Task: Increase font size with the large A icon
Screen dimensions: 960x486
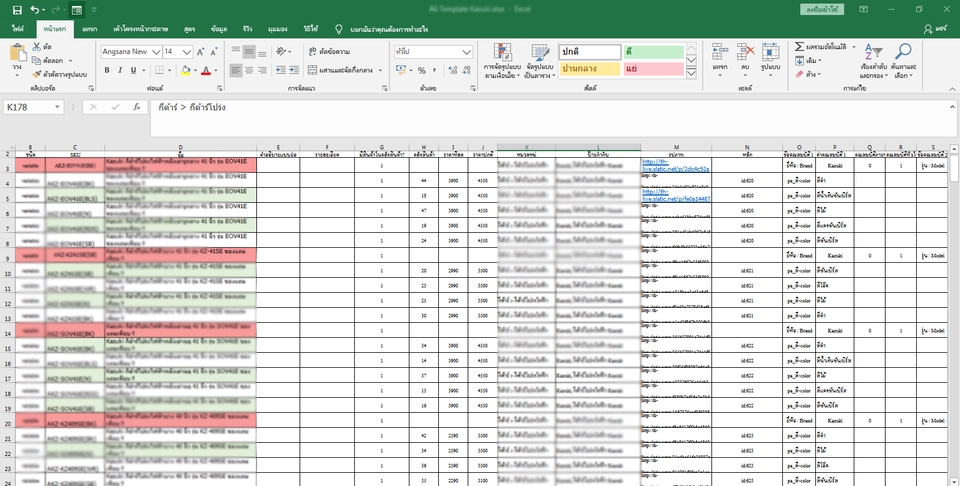Action: point(201,52)
